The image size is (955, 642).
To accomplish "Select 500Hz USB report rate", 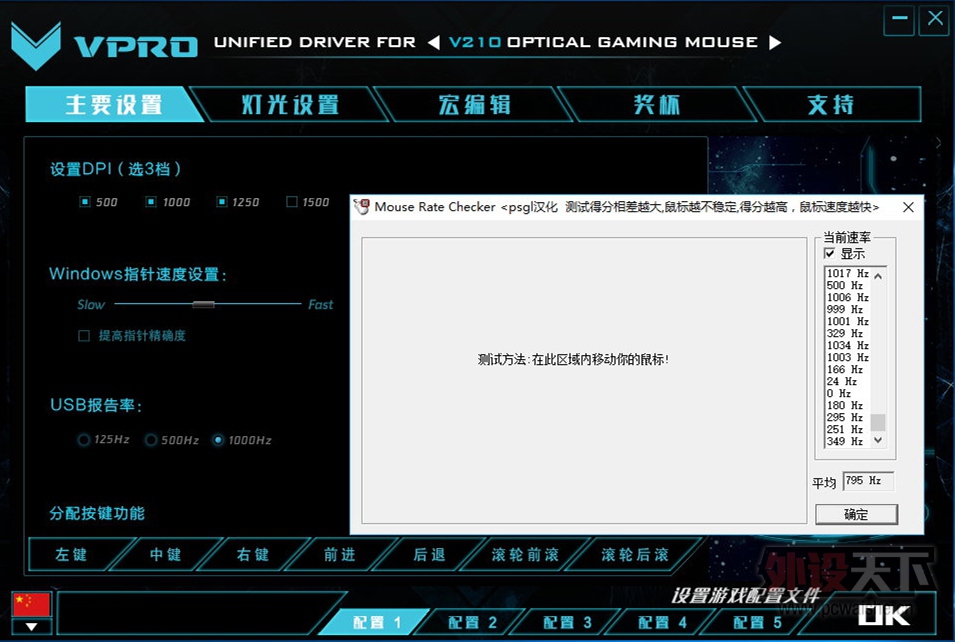I will [150, 440].
